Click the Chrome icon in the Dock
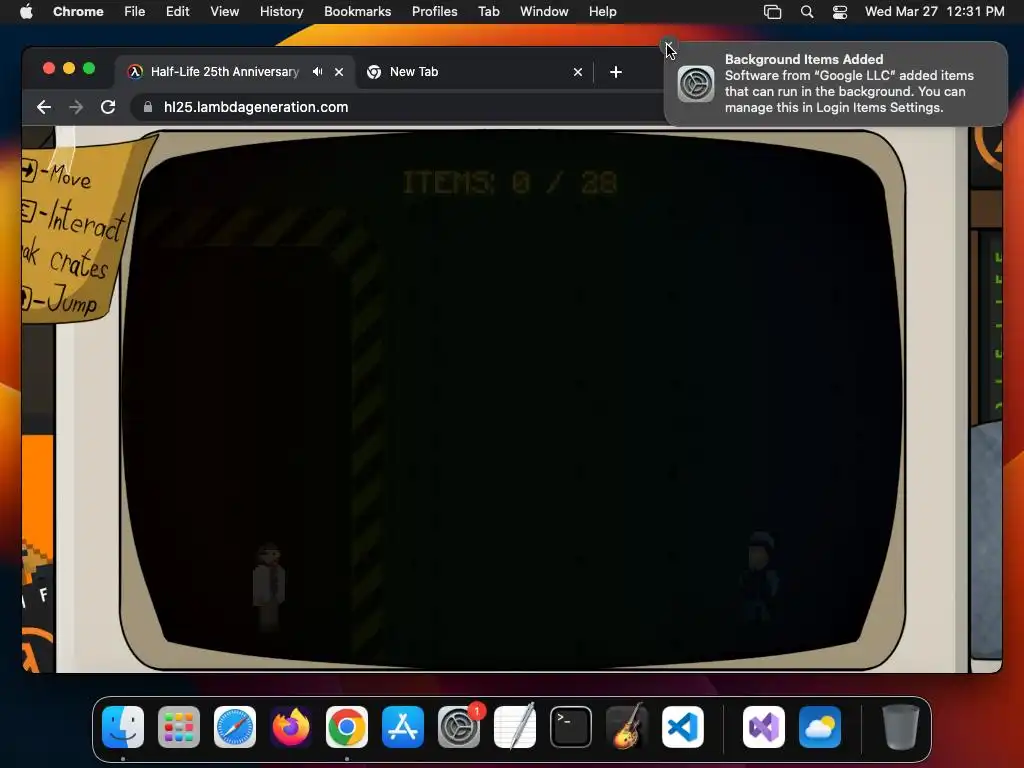 (347, 727)
